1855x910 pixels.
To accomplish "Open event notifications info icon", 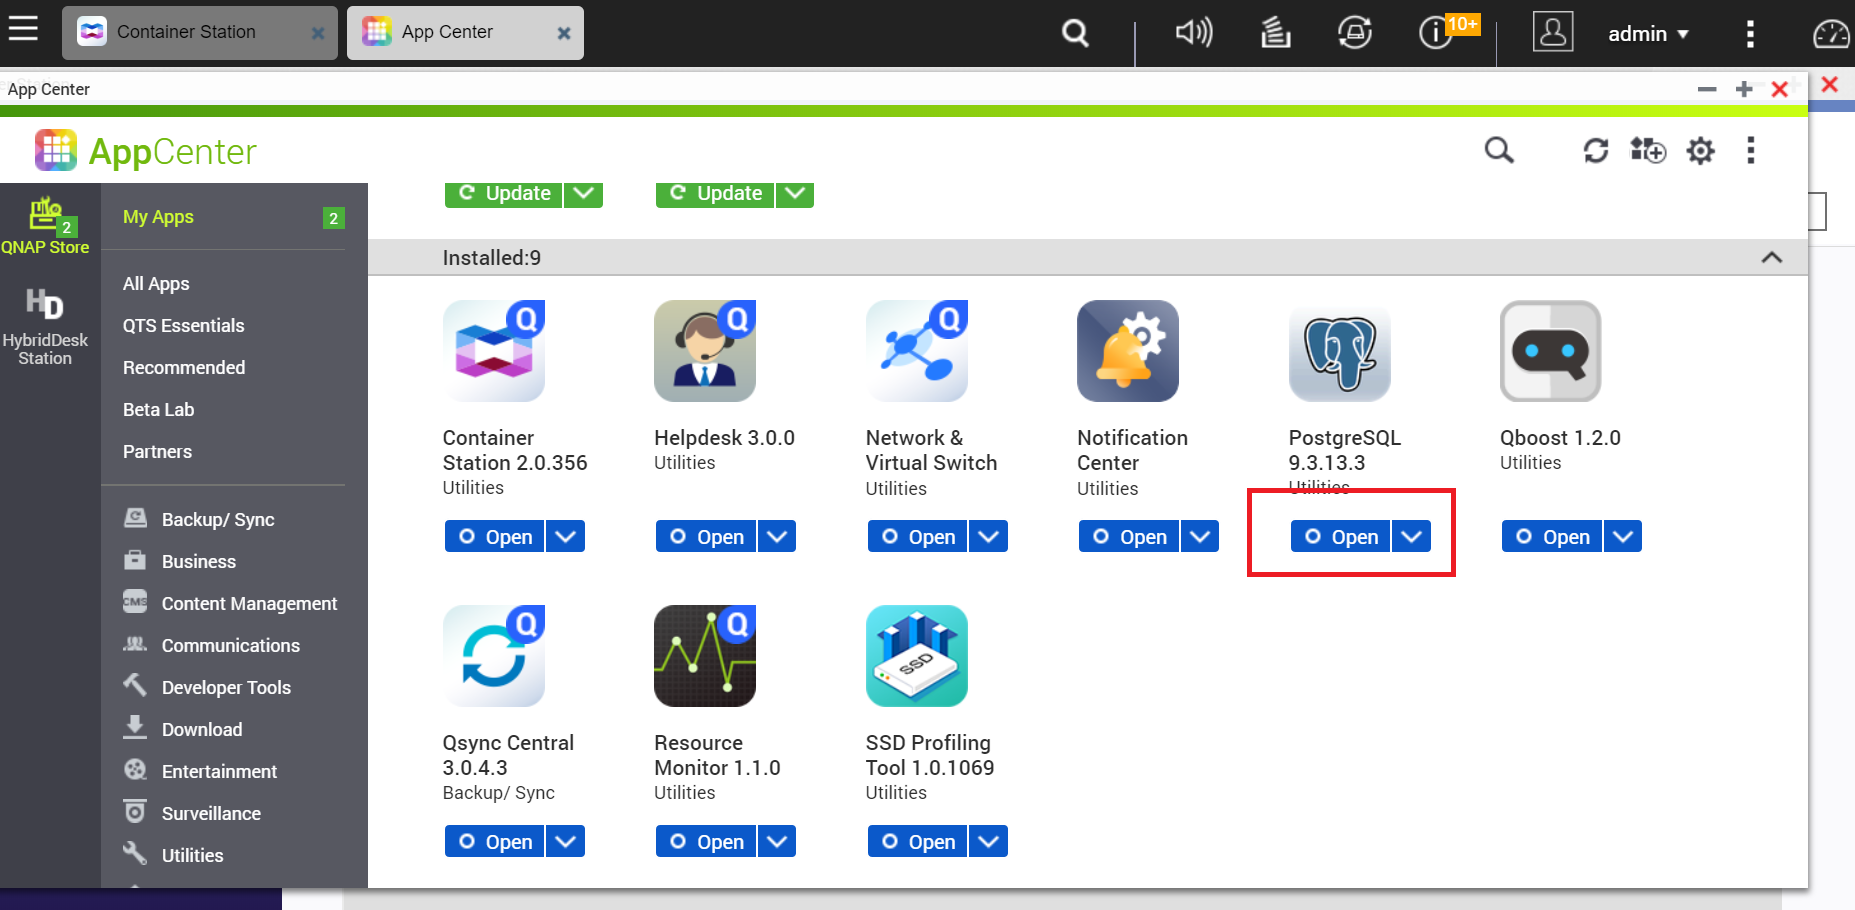I will tap(1436, 33).
